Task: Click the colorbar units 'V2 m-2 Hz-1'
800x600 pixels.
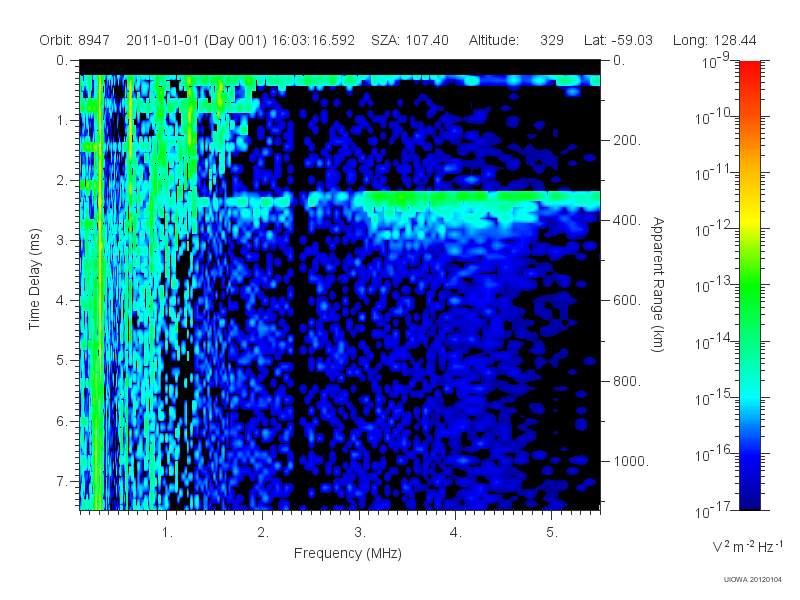Action: pos(747,546)
